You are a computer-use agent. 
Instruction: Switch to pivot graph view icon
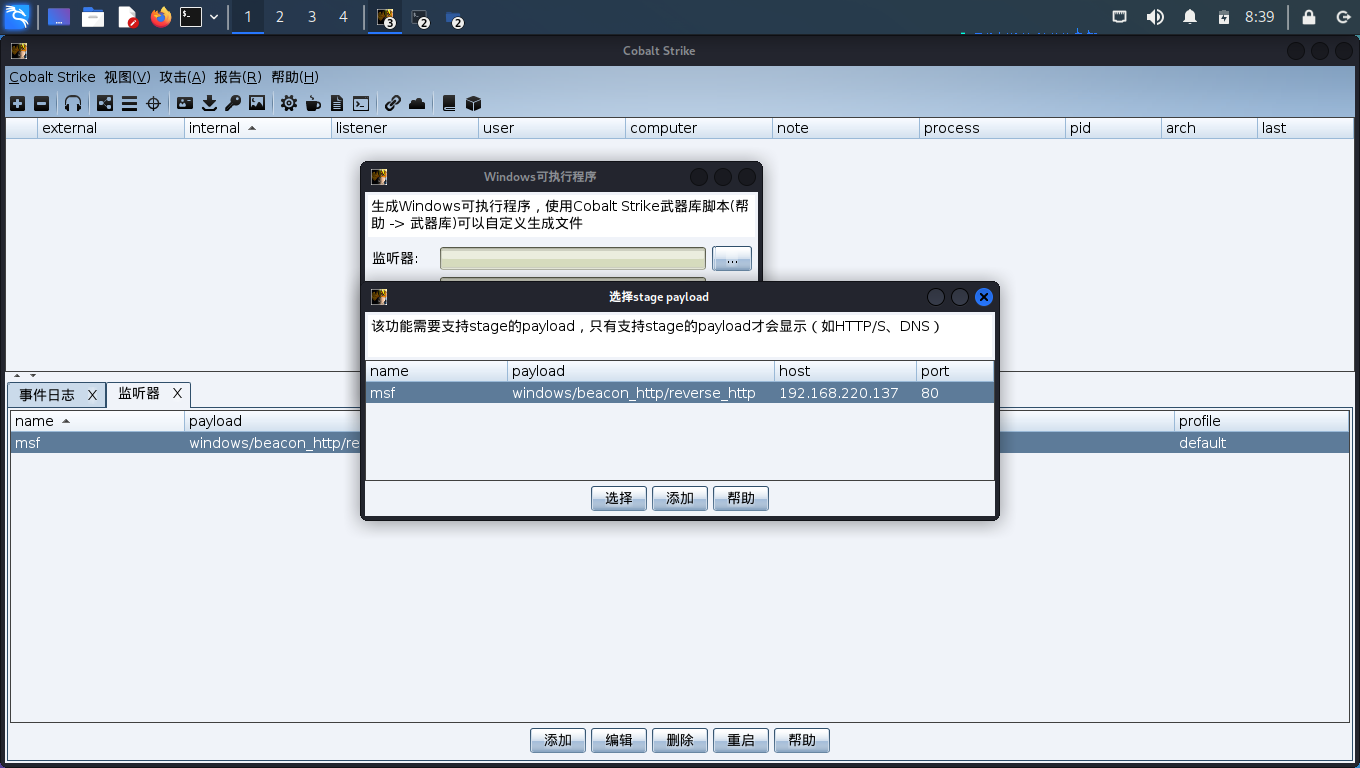point(105,103)
